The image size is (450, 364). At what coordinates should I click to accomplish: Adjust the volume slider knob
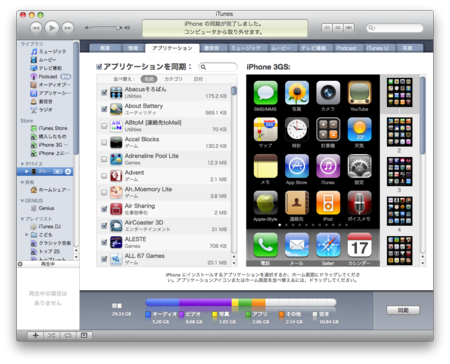[118, 28]
